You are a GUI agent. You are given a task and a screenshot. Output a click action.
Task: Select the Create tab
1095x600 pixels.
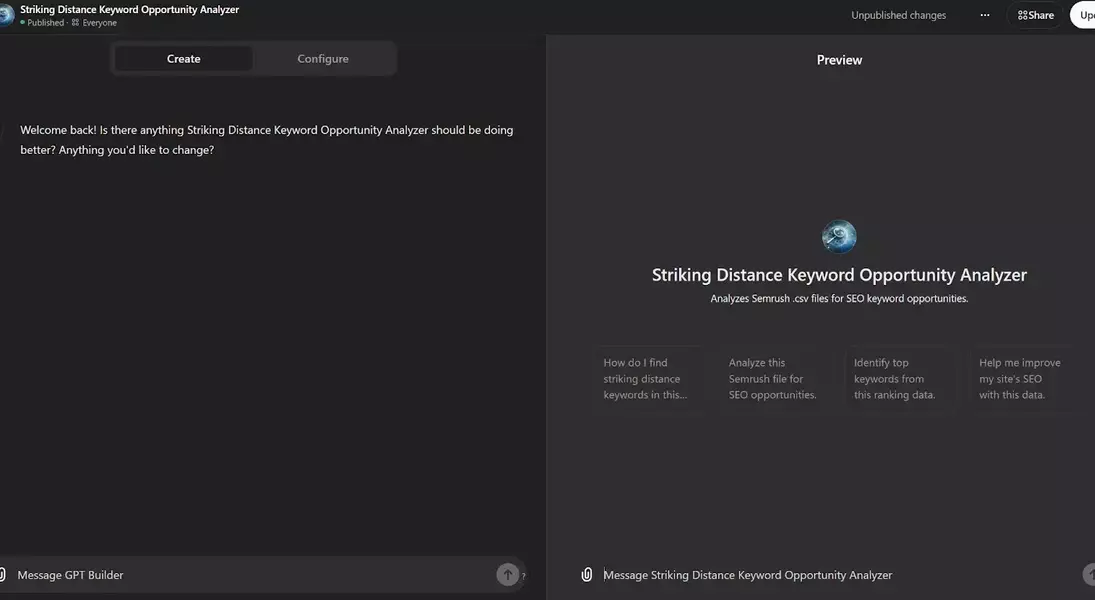click(183, 59)
